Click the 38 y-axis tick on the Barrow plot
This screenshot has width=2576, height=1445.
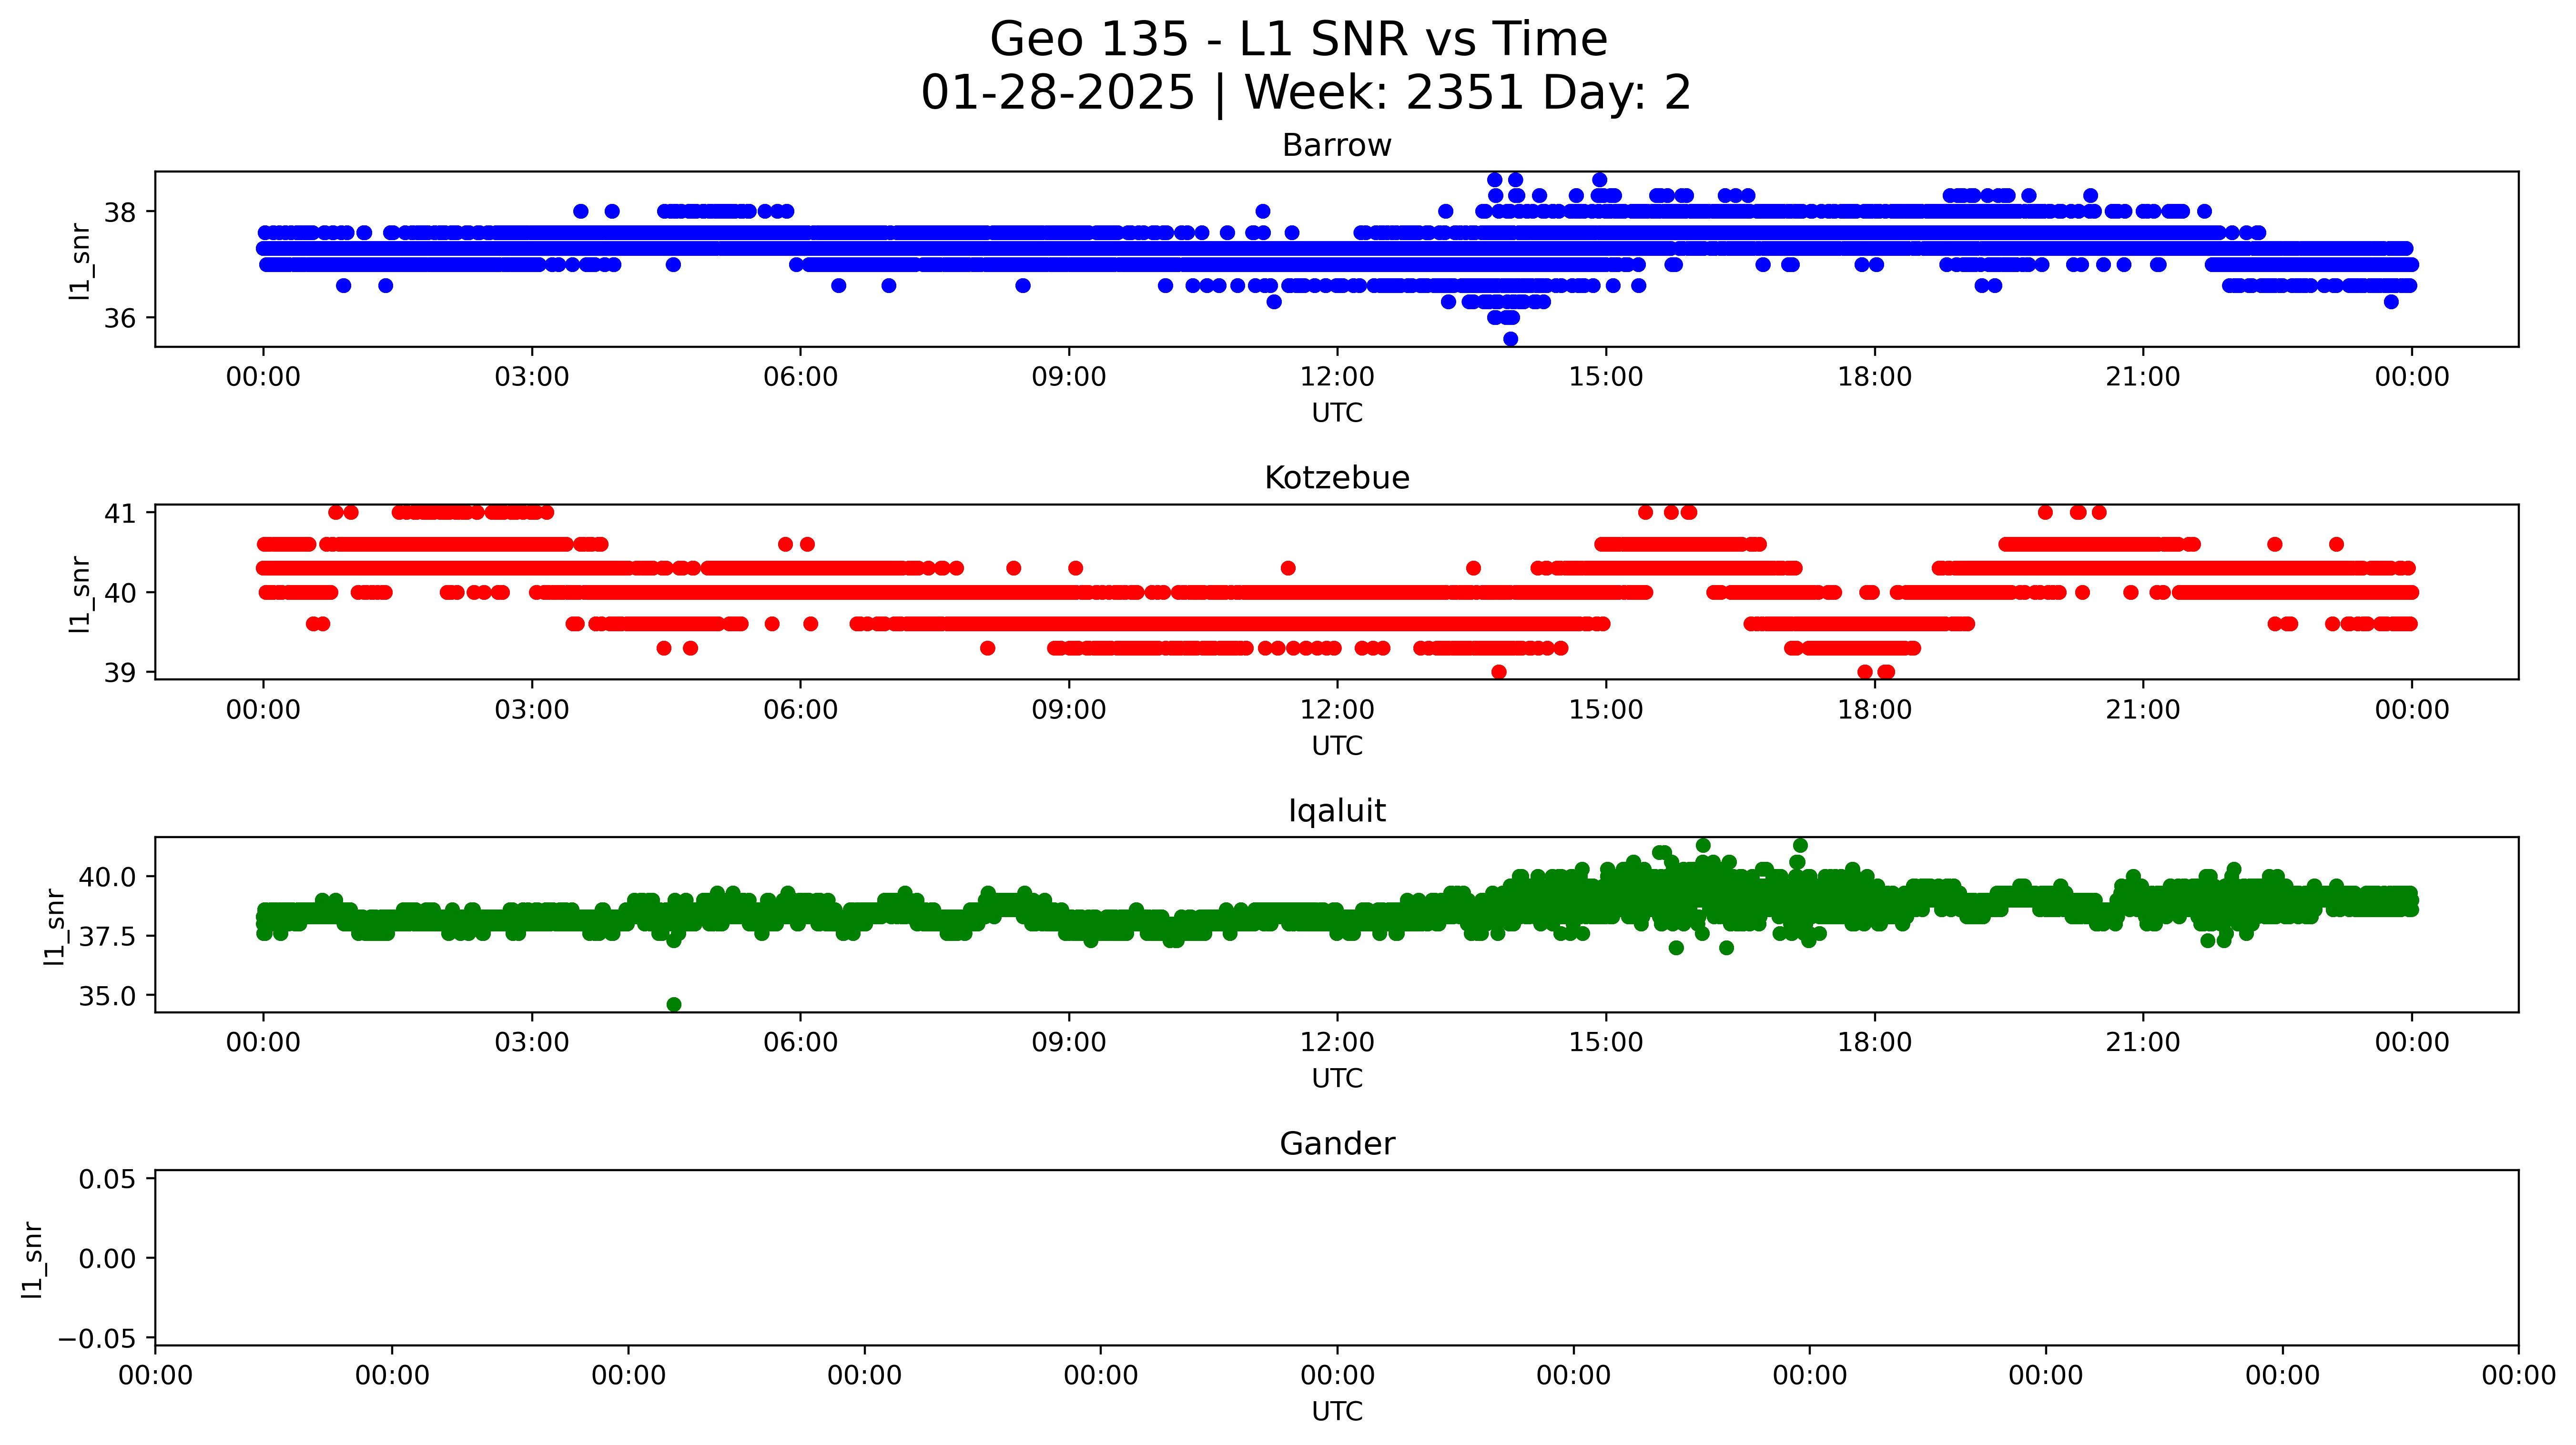pyautogui.click(x=120, y=212)
